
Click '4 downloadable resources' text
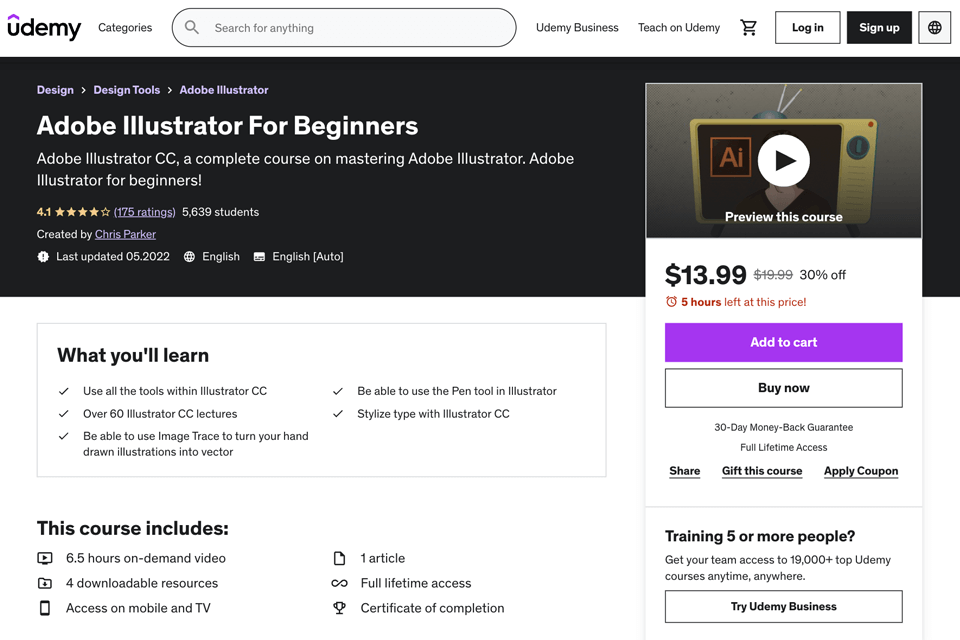(x=142, y=583)
